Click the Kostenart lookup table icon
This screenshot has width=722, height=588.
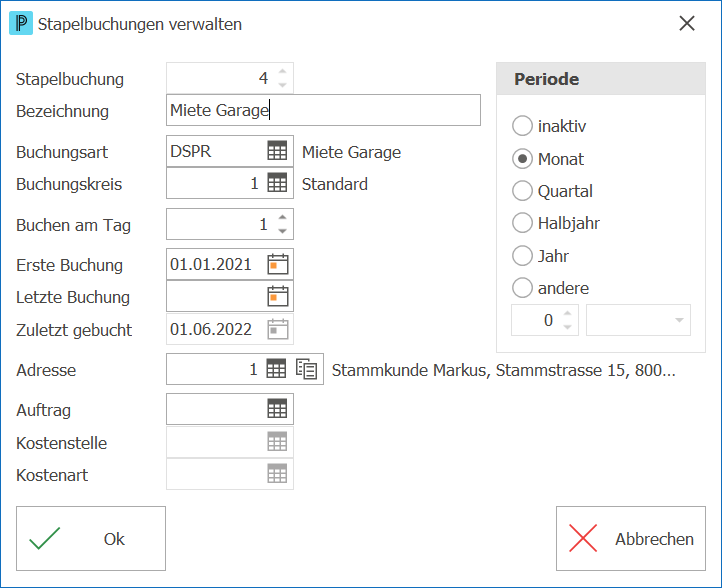(277, 474)
